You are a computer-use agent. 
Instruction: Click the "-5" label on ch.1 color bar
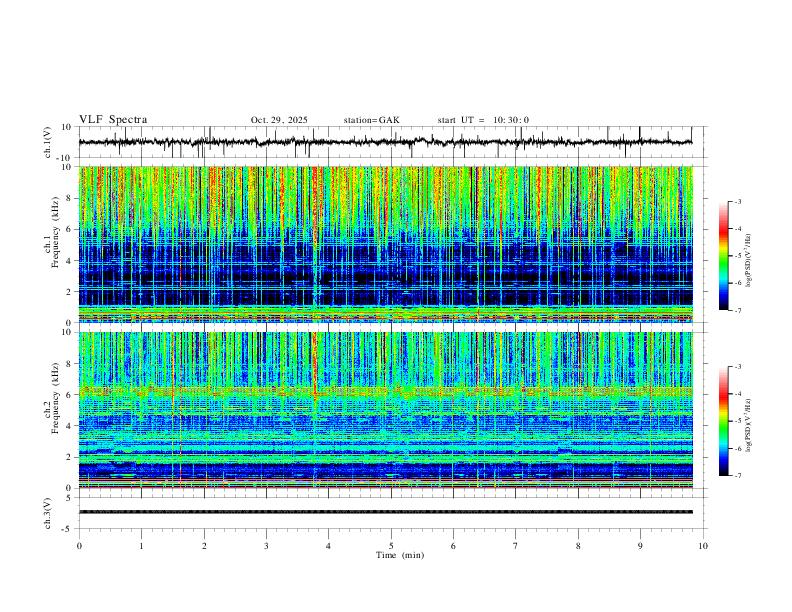point(737,256)
